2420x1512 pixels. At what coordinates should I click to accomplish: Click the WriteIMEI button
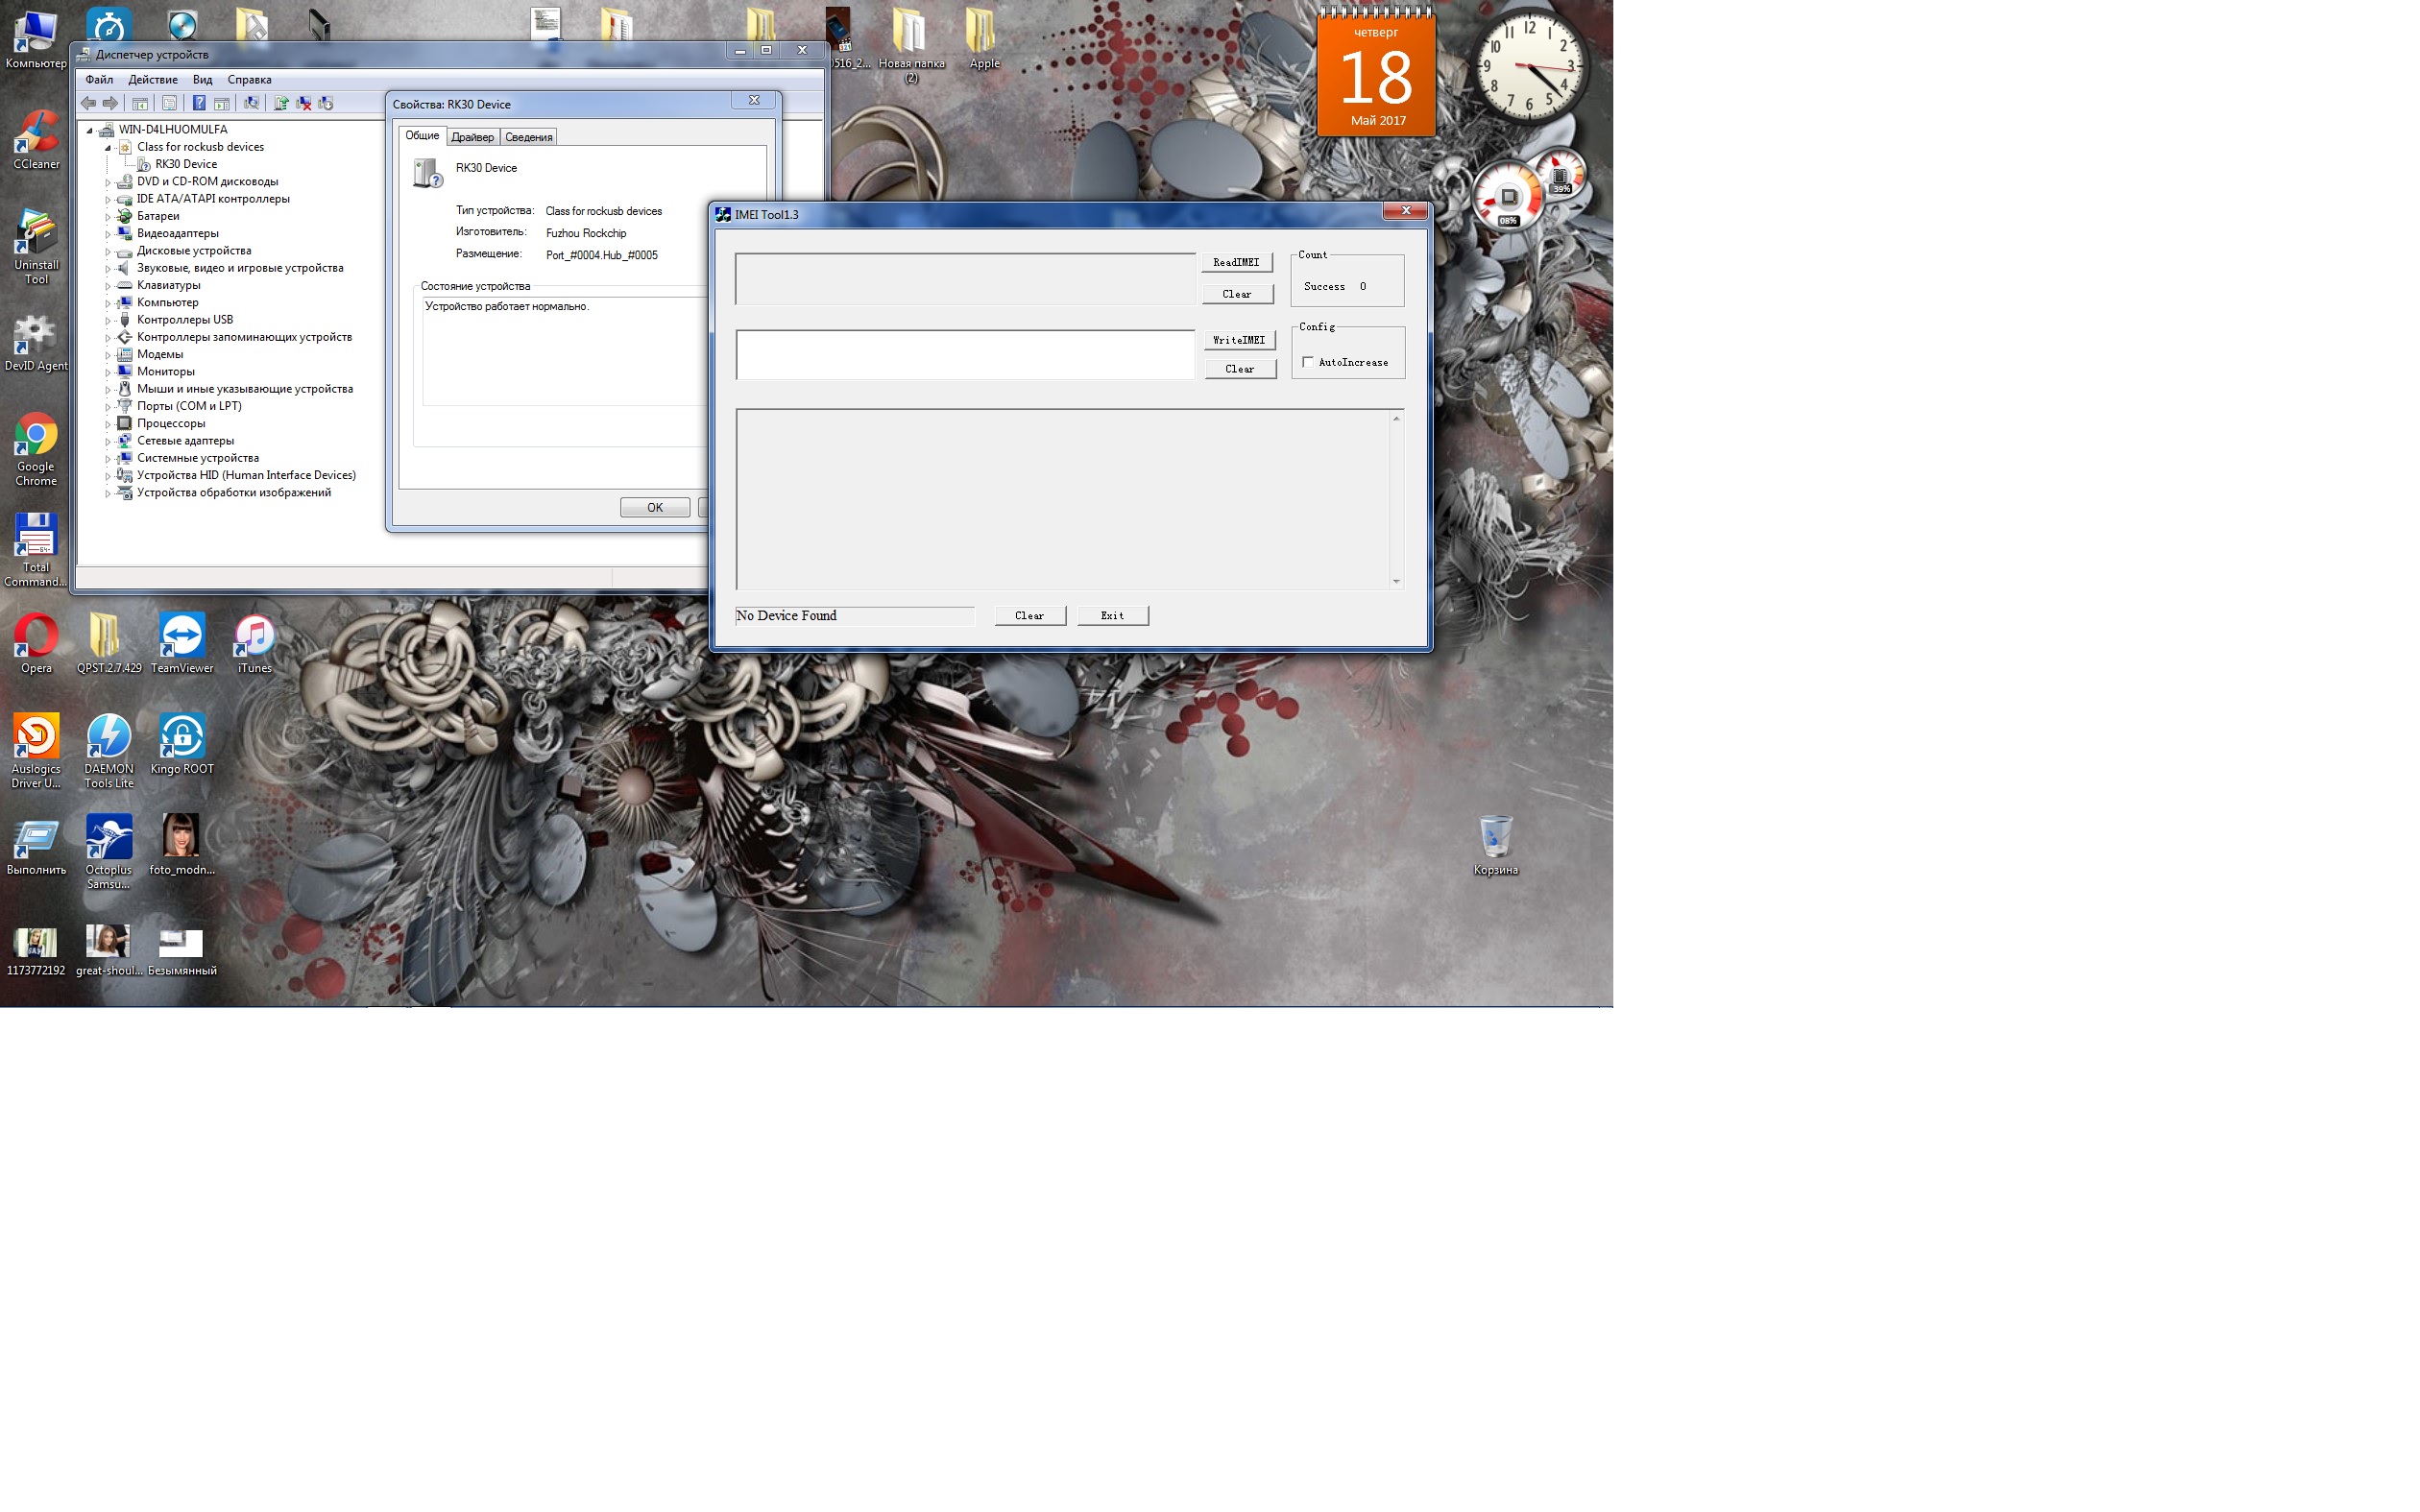[1238, 340]
